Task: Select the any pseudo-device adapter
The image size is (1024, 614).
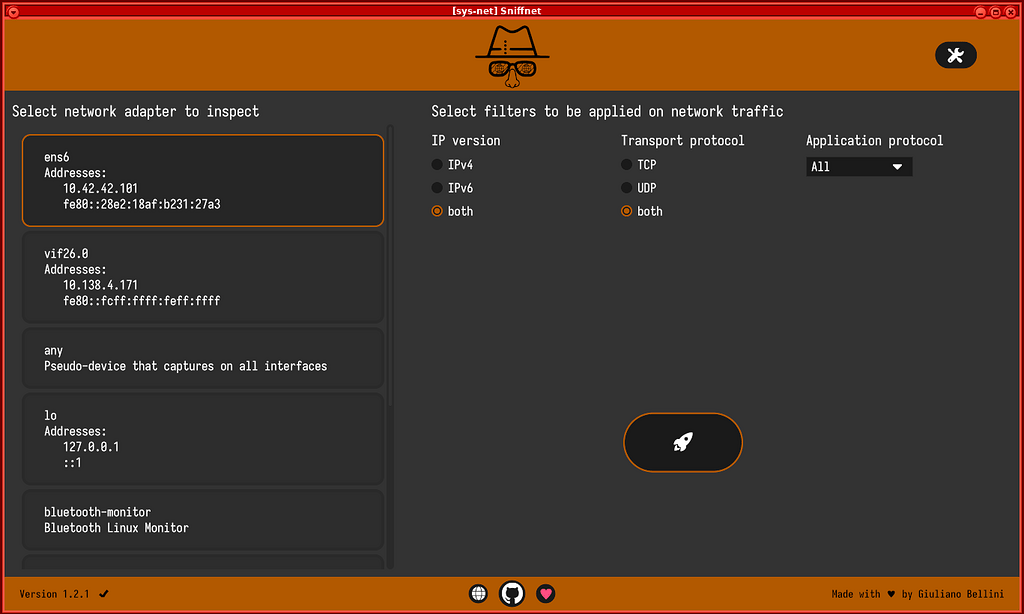Action: (x=202, y=358)
